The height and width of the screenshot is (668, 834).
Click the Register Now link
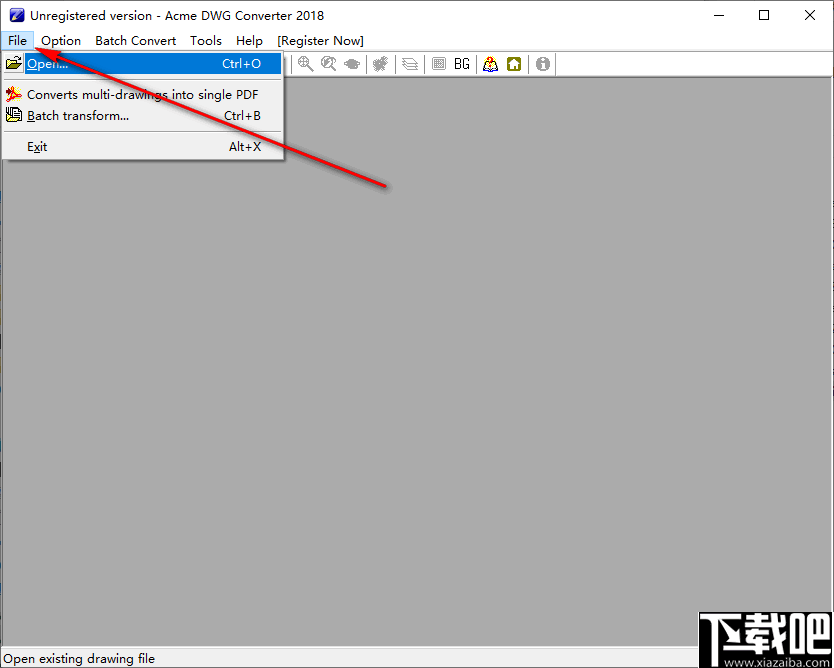(320, 40)
